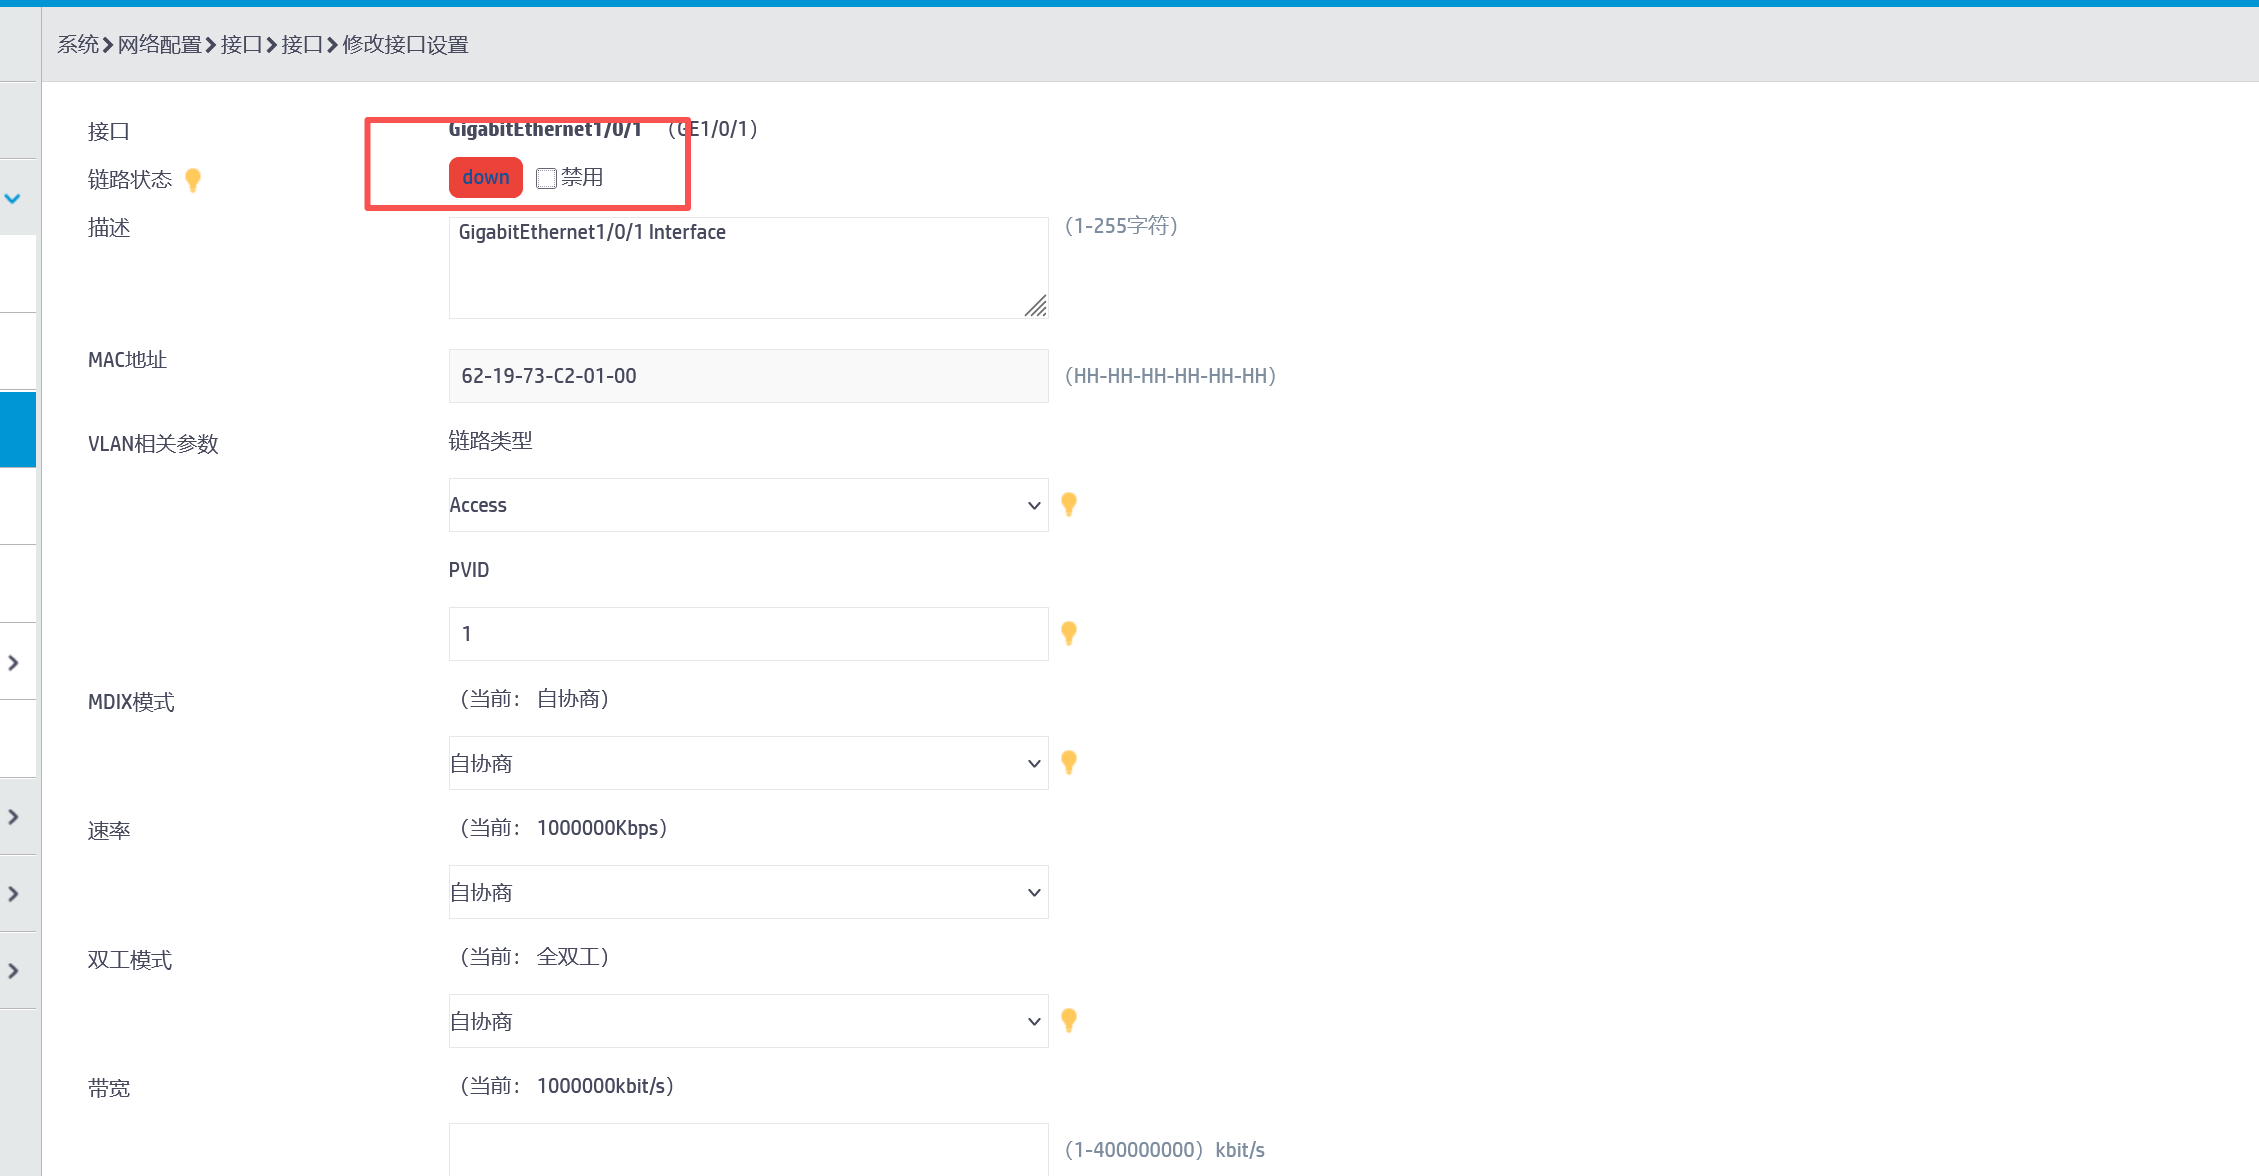Open the MDIX模式 自协商 dropdown
The image size is (2259, 1176).
tap(747, 763)
